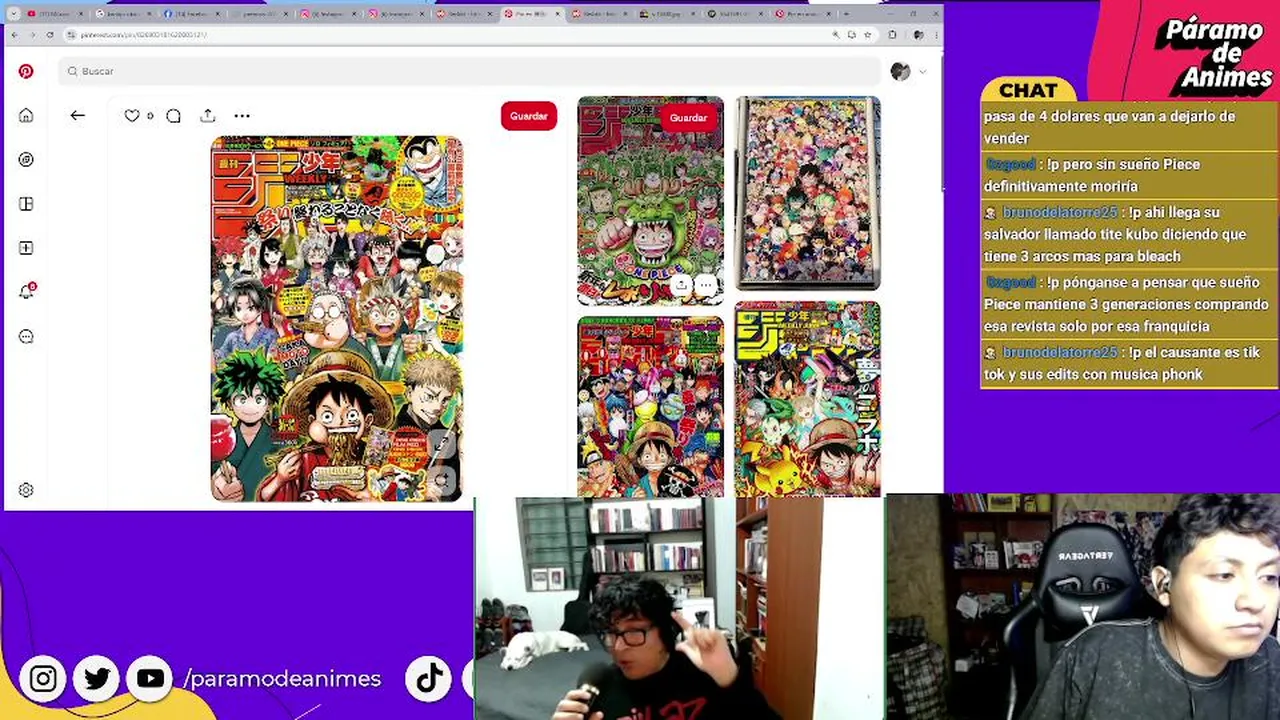The width and height of the screenshot is (1280, 720).
Task: Click chat message mentioning tite kubo
Action: (x=1128, y=234)
